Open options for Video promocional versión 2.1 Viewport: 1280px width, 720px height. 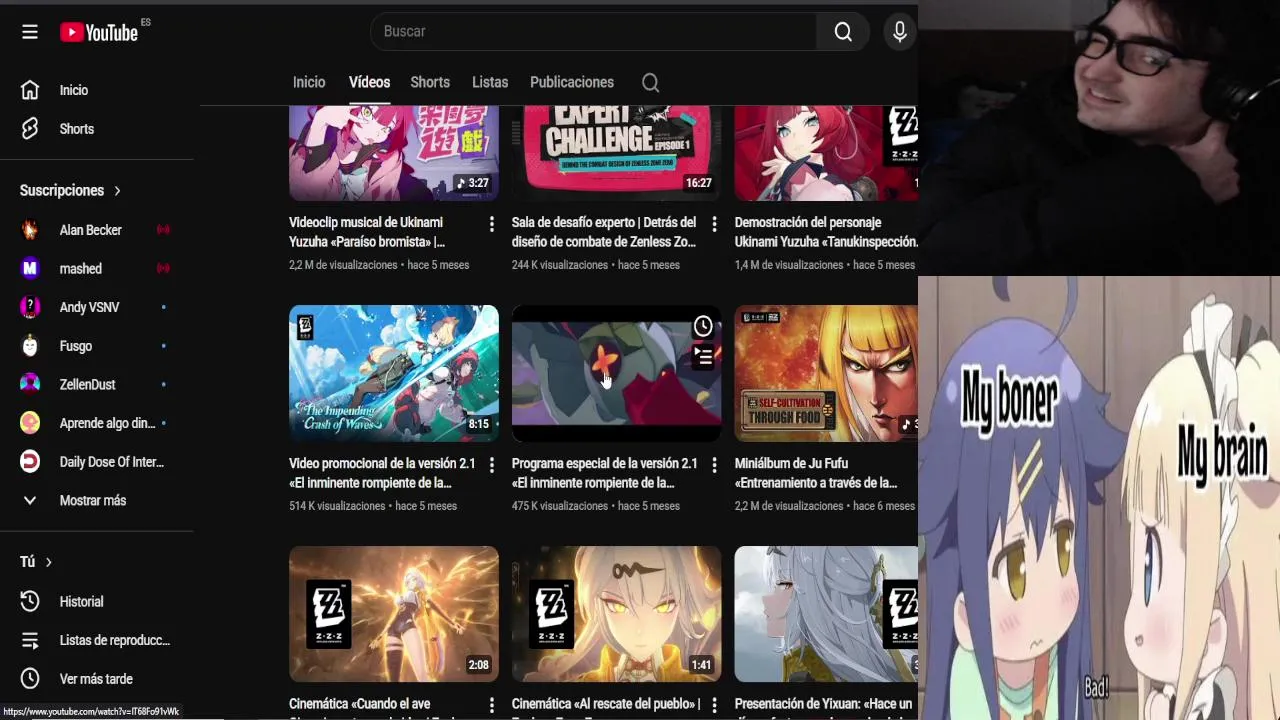click(491, 465)
